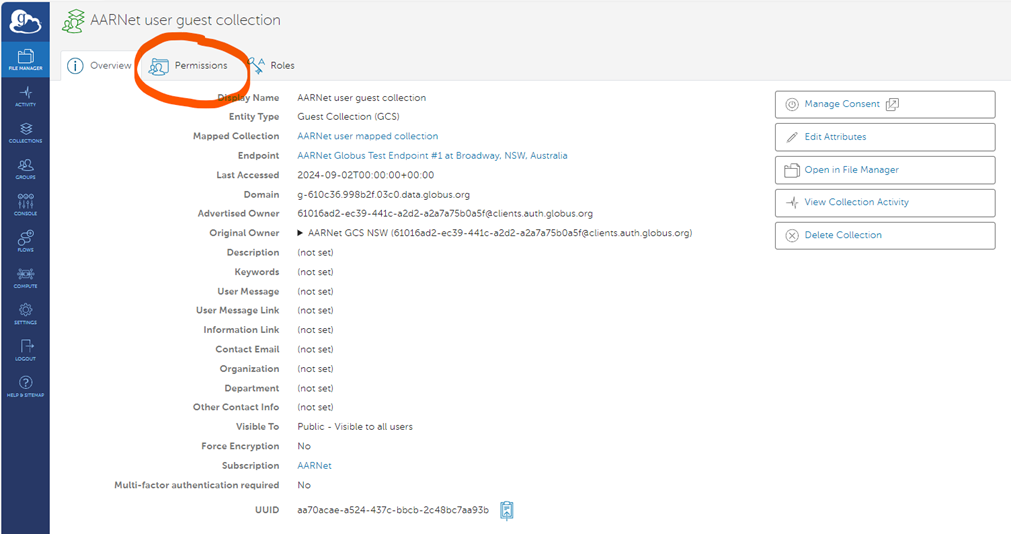Open the Console sidebar icon
The height and width of the screenshot is (534, 1011).
pos(26,205)
